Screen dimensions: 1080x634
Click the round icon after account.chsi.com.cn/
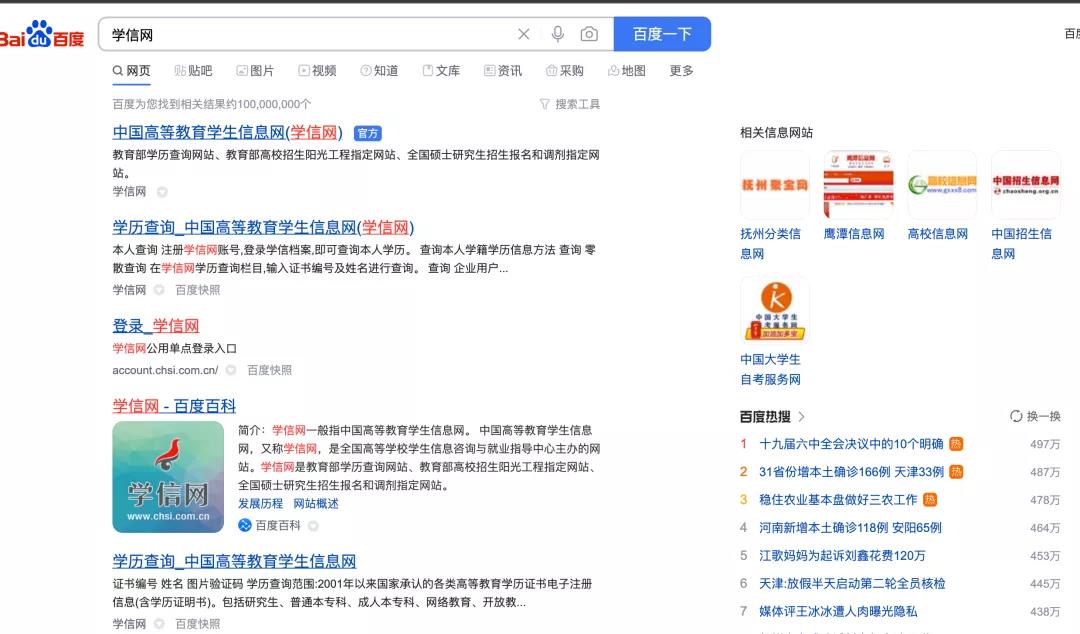click(x=231, y=370)
